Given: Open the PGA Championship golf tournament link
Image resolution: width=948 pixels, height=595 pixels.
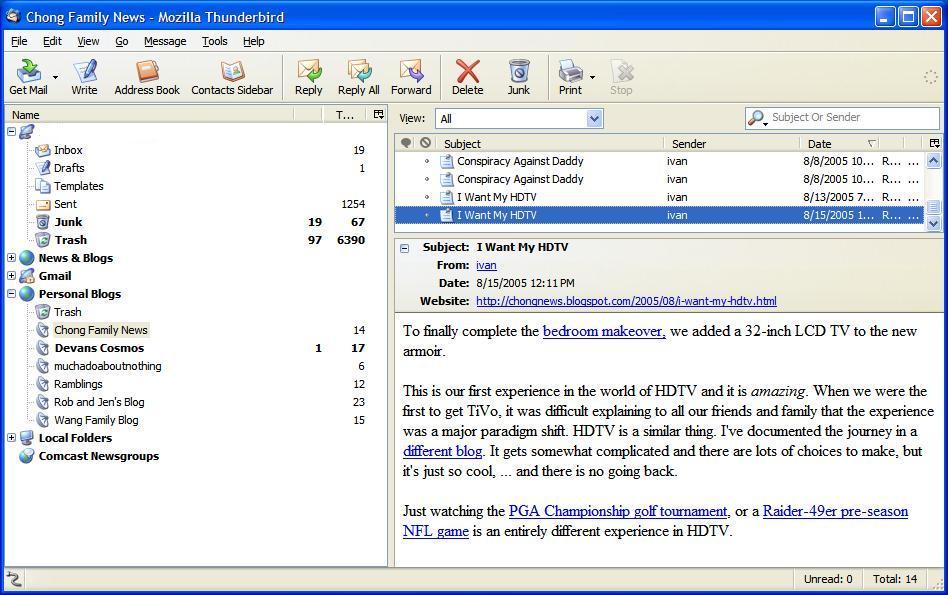Looking at the screenshot, I should (x=618, y=511).
